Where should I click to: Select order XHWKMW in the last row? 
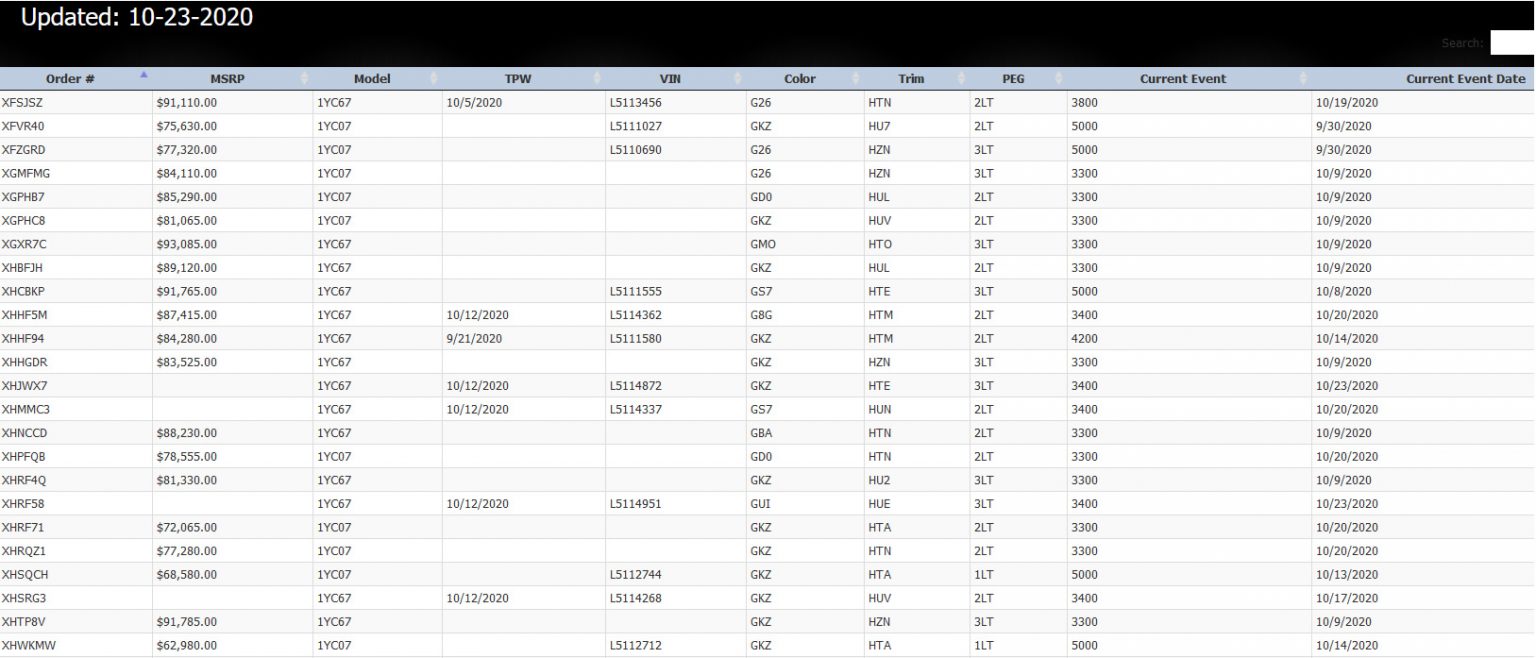coord(29,646)
